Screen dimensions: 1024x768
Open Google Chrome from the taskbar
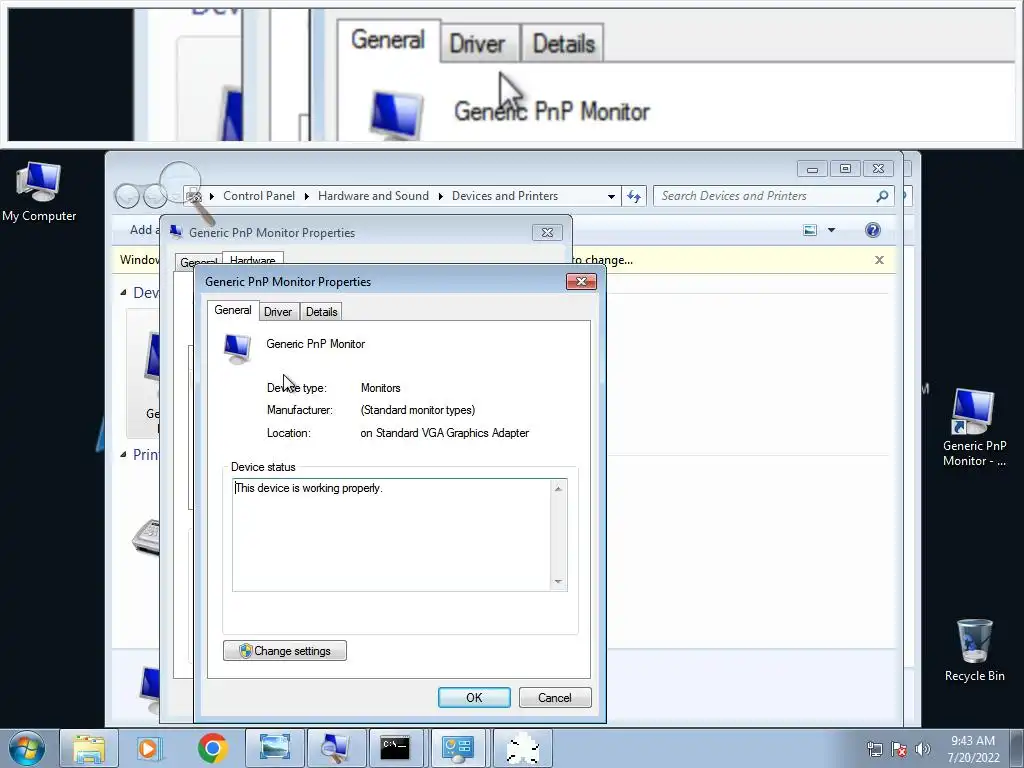pyautogui.click(x=212, y=748)
